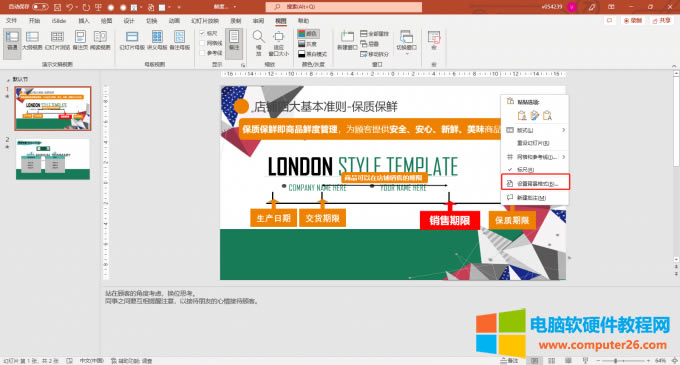Open Slide Master (幻灯片母版) view
Image resolution: width=680 pixels, height=365 pixels.
click(132, 41)
